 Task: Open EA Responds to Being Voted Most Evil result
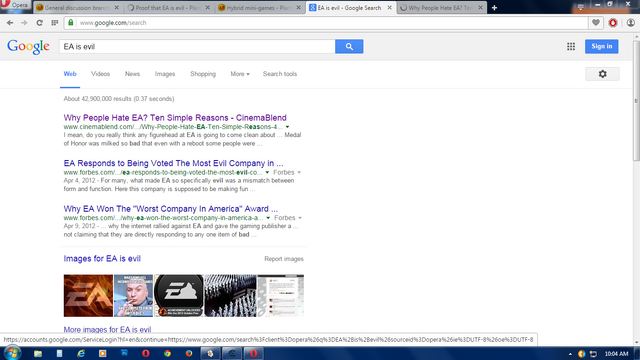173,163
